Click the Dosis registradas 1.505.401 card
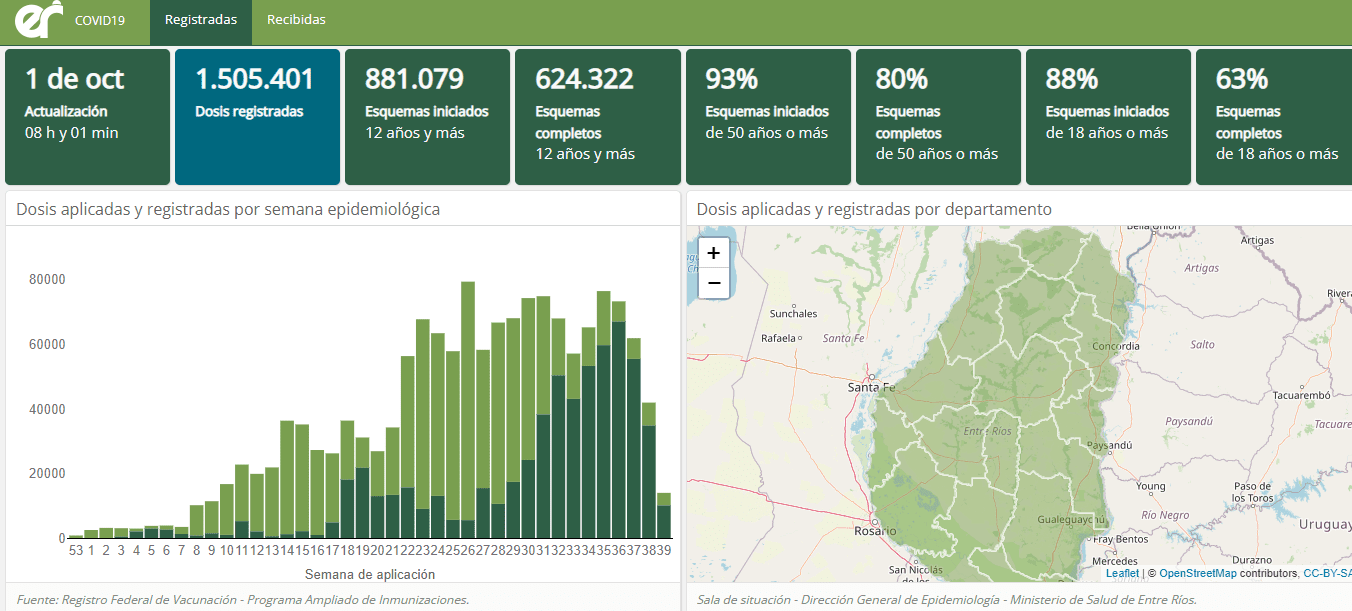Screen dimensions: 1352x611 pos(257,117)
